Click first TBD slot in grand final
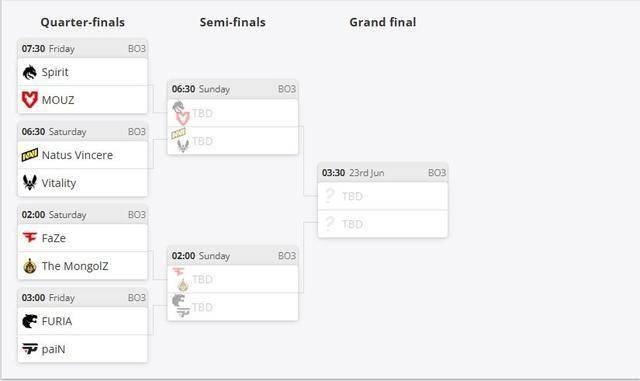This screenshot has width=640, height=381. coord(383,196)
